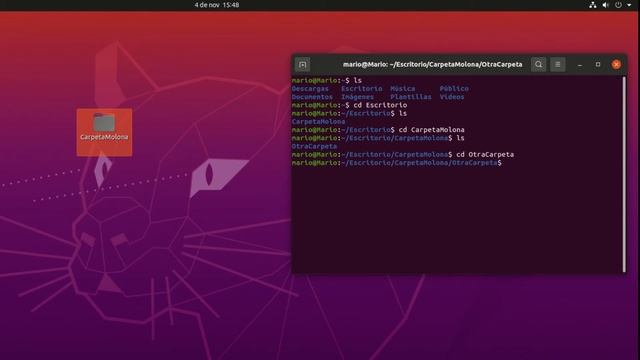
Task: Click 'Plantillas' in terminal listing
Action: click(411, 97)
